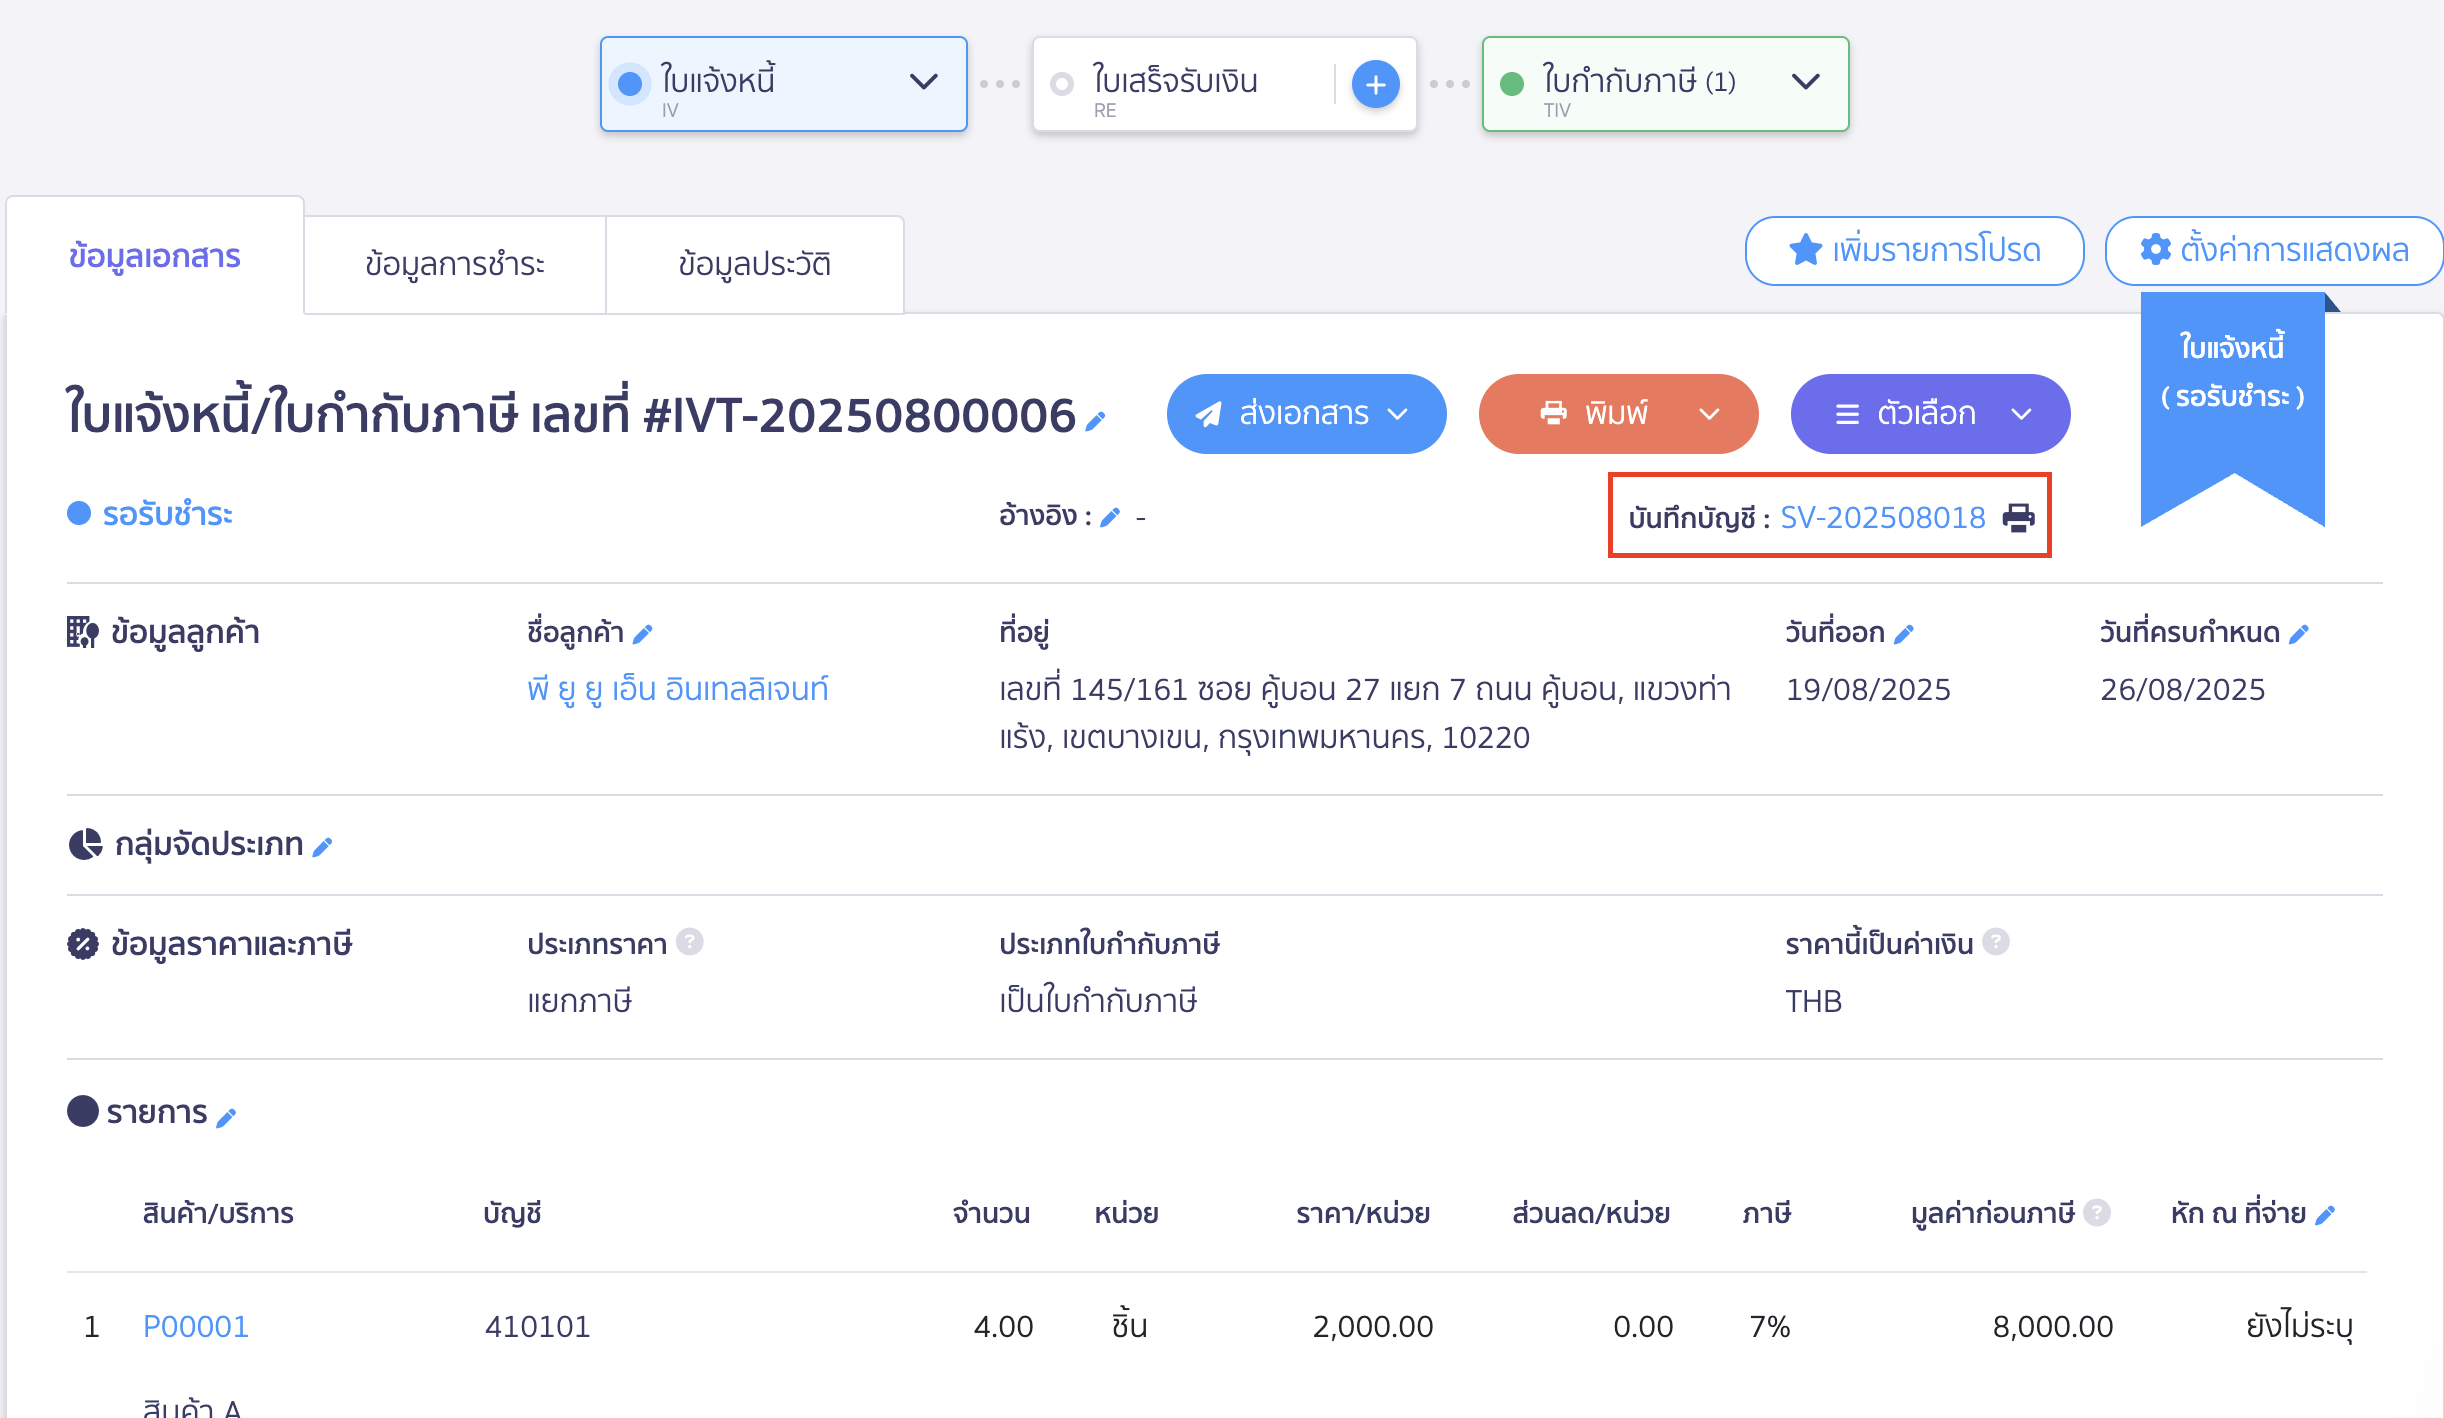
Task: Edit กลุ่มจัดประเภท with its pencil icon
Action: [322, 847]
